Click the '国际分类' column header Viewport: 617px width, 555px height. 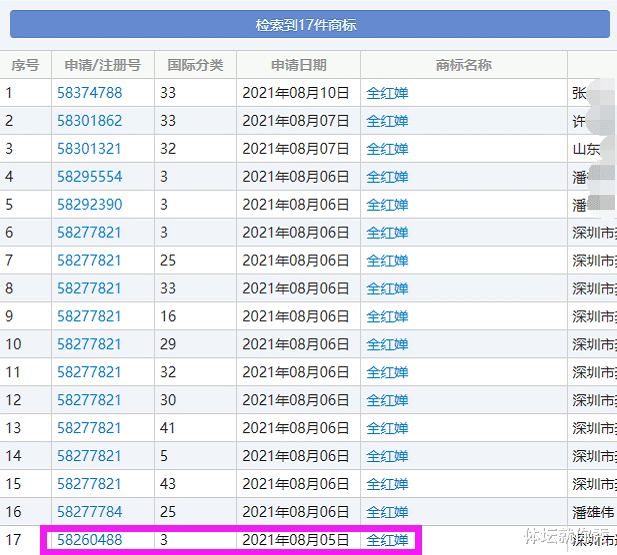pyautogui.click(x=195, y=65)
